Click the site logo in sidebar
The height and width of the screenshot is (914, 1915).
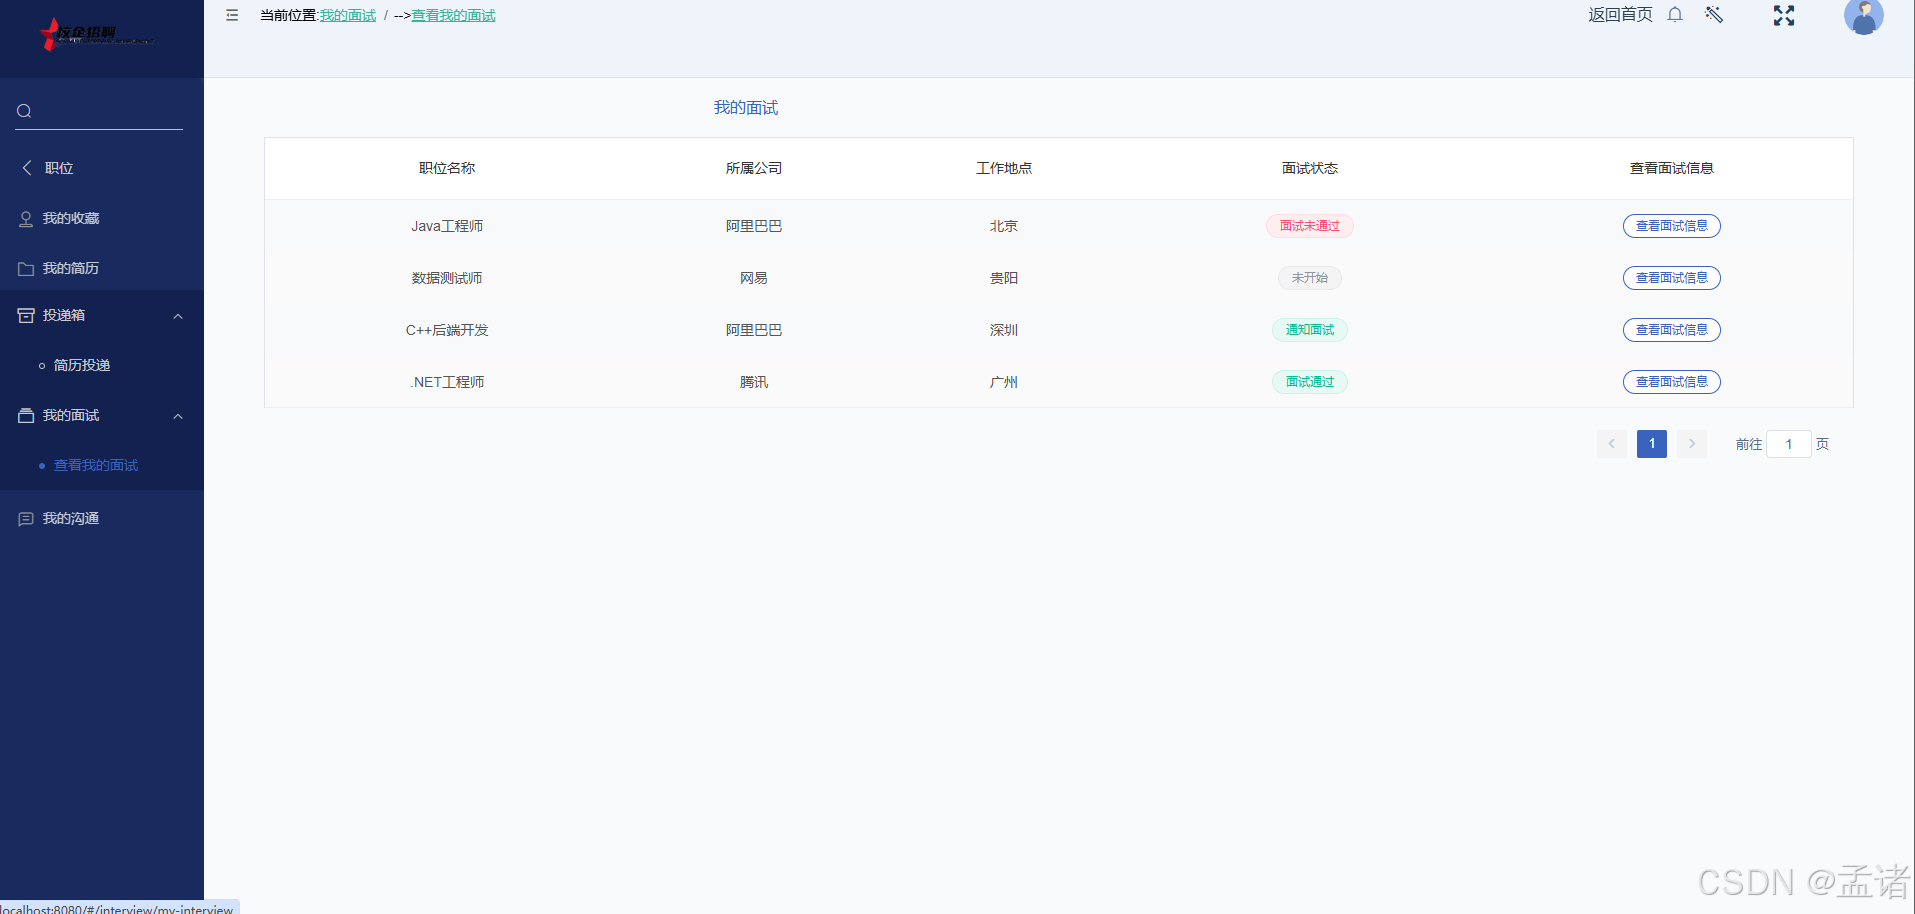pos(98,35)
